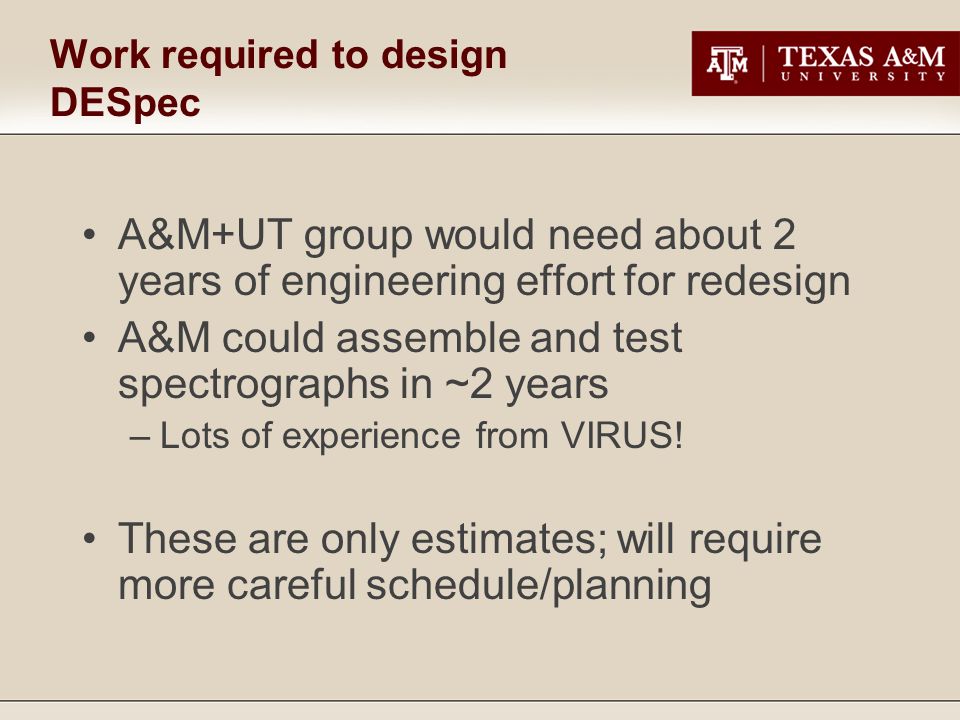Screen dimensions: 960x720
Task: Click the word 'DESpec' in the title
Action: click(126, 102)
